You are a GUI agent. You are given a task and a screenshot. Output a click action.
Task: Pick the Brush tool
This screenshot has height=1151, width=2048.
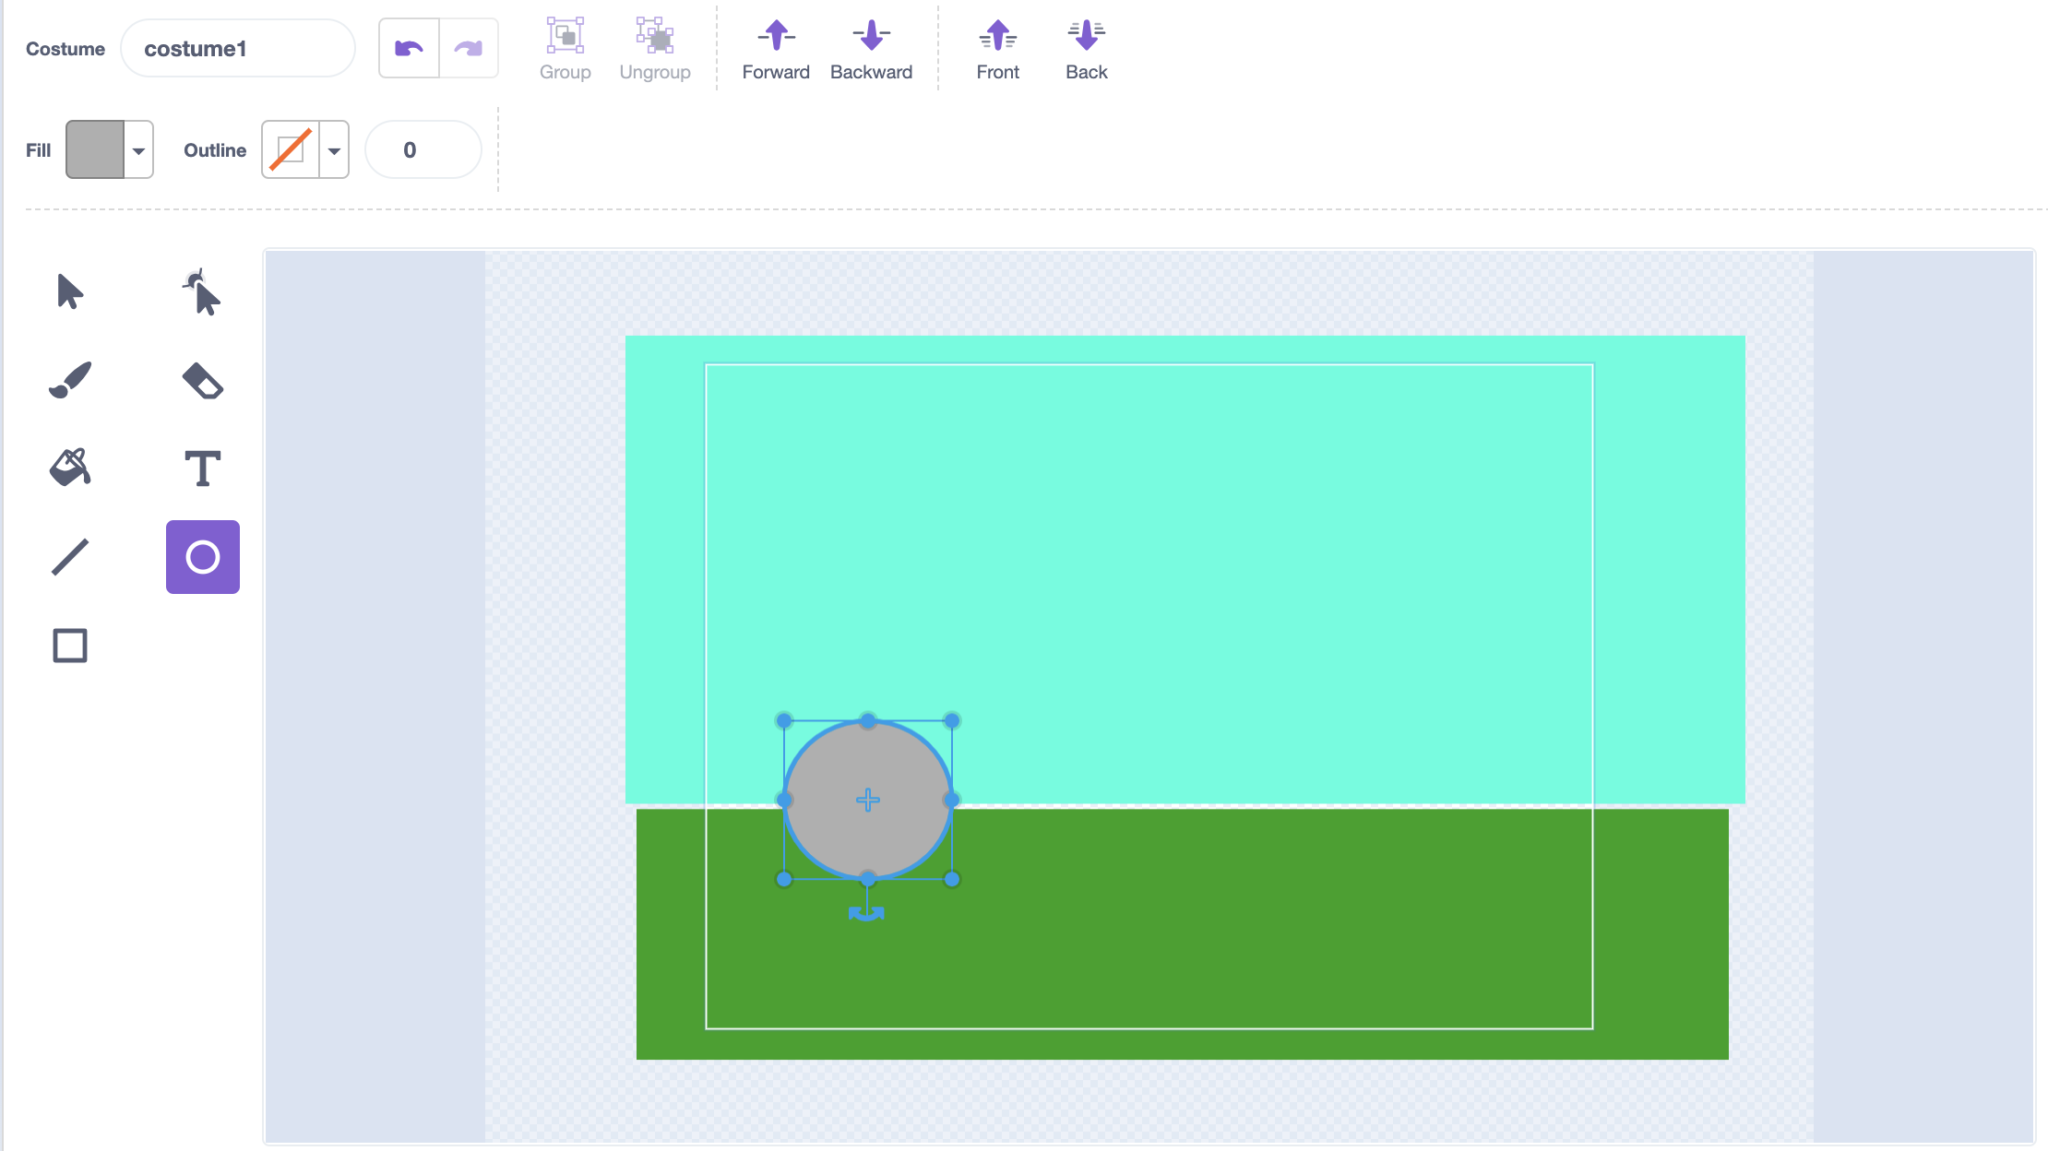pyautogui.click(x=68, y=380)
